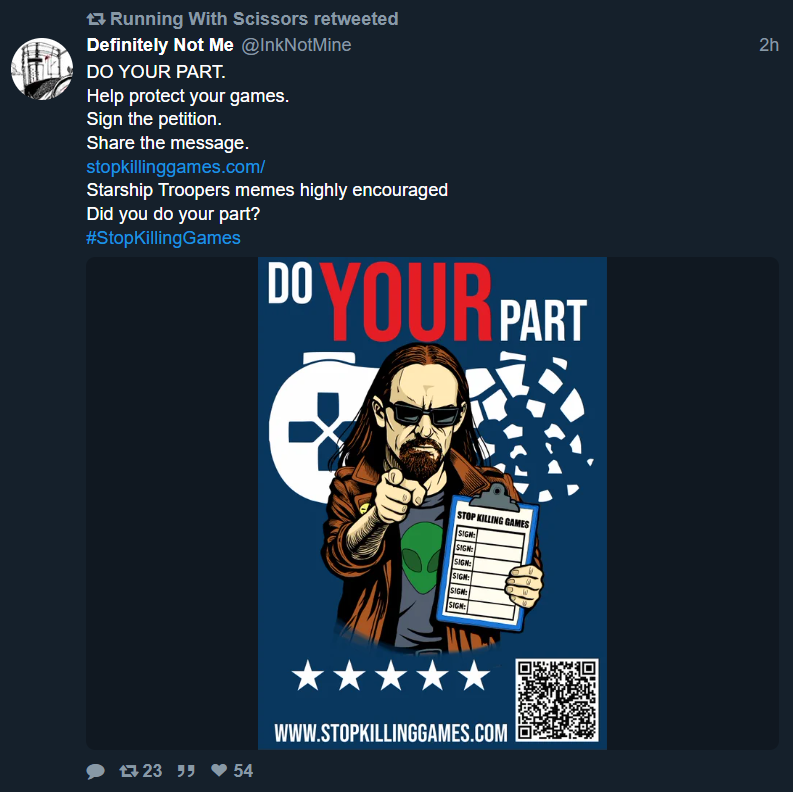Viewport: 793px width, 792px height.
Task: Click the retweeted indicator icon at top
Action: coord(96,19)
